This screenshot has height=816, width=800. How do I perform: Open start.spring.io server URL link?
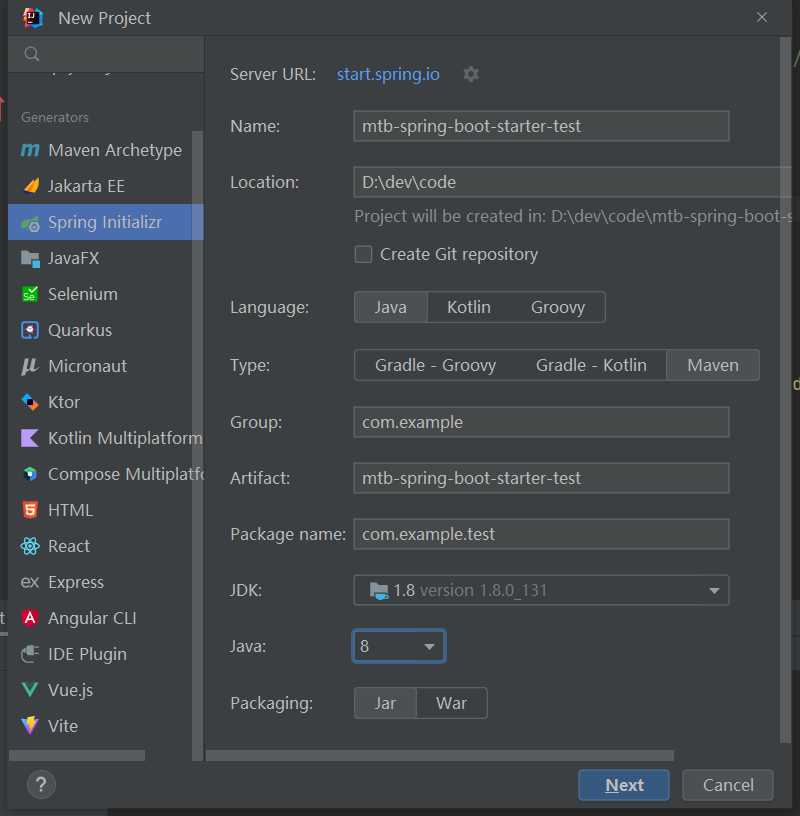tap(388, 74)
